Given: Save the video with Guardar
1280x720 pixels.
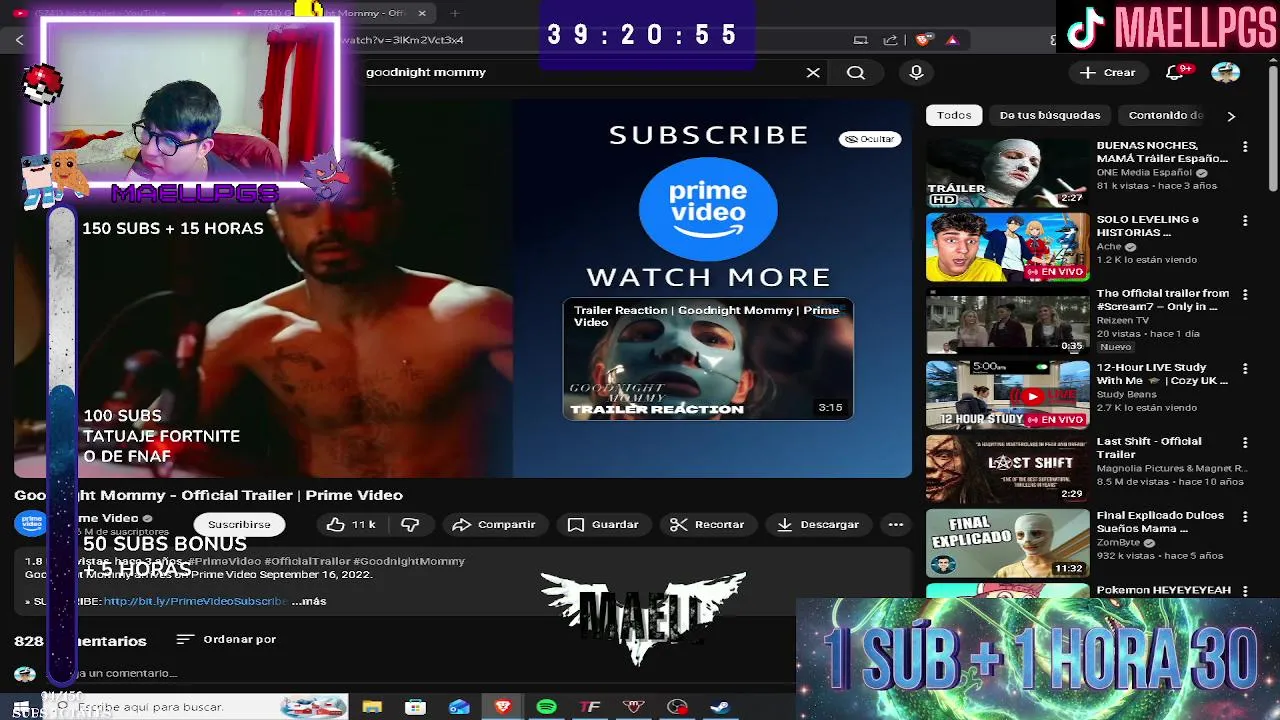Looking at the screenshot, I should 603,524.
